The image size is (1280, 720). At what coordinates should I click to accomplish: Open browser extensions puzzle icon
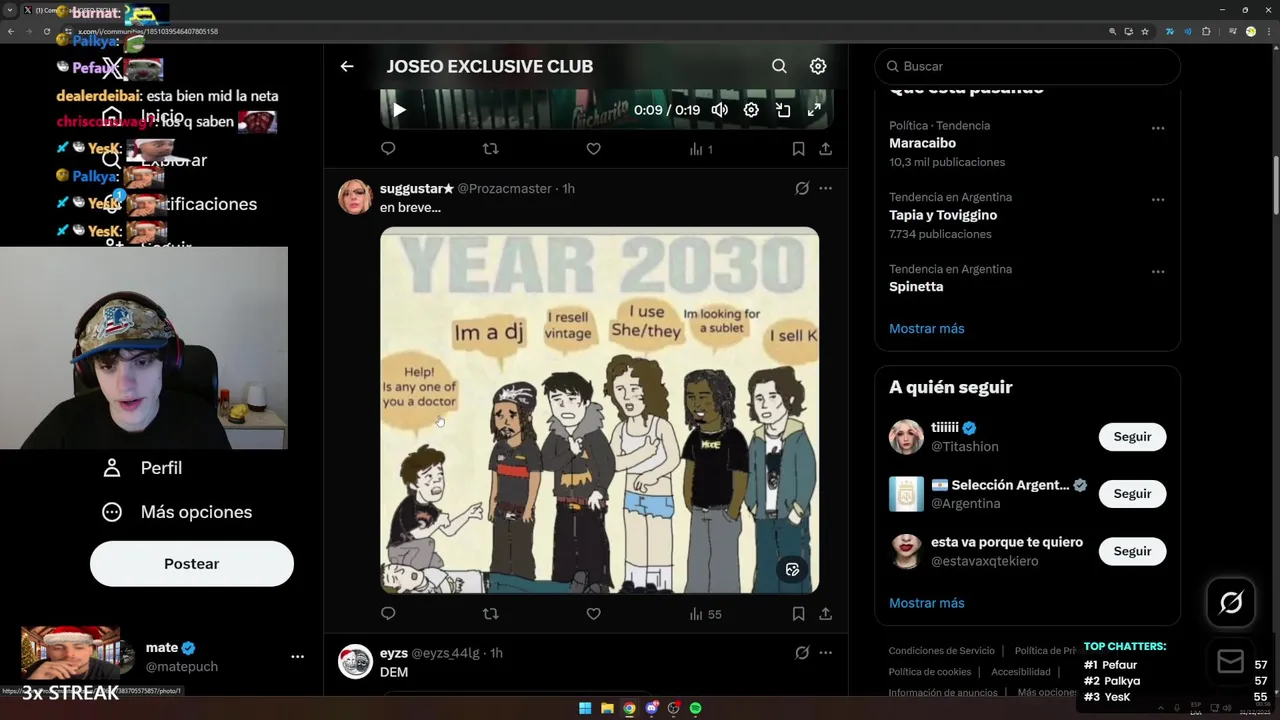coord(1206,31)
